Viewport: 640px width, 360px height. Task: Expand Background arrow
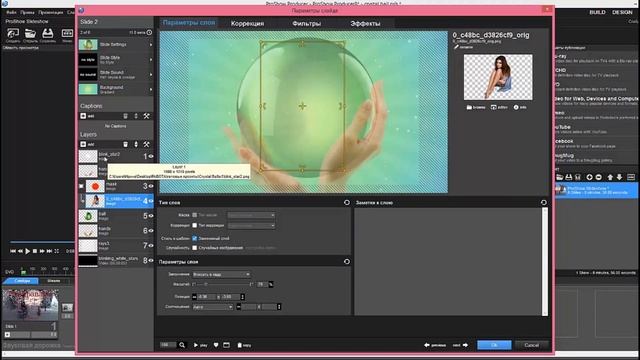pos(151,89)
